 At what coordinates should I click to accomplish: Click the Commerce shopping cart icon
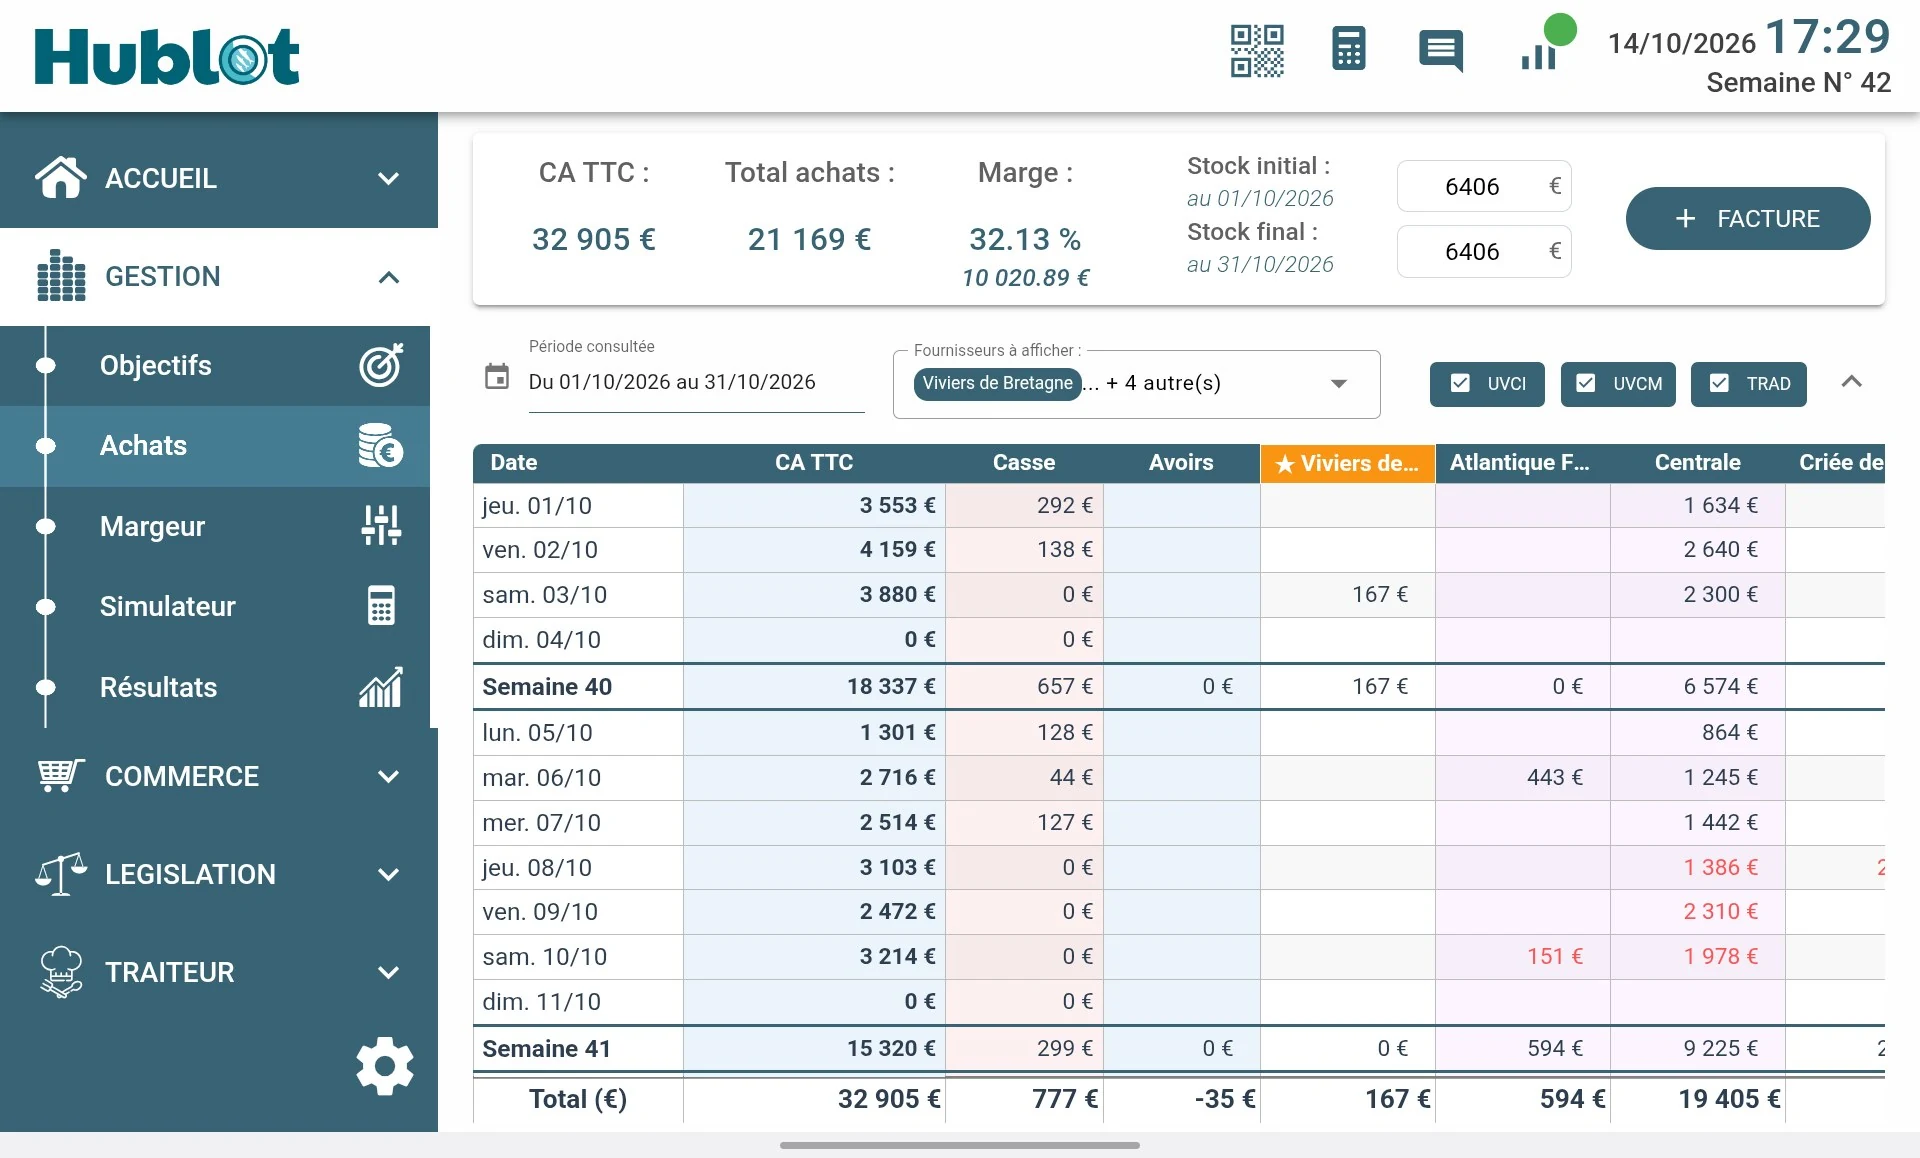(x=61, y=775)
